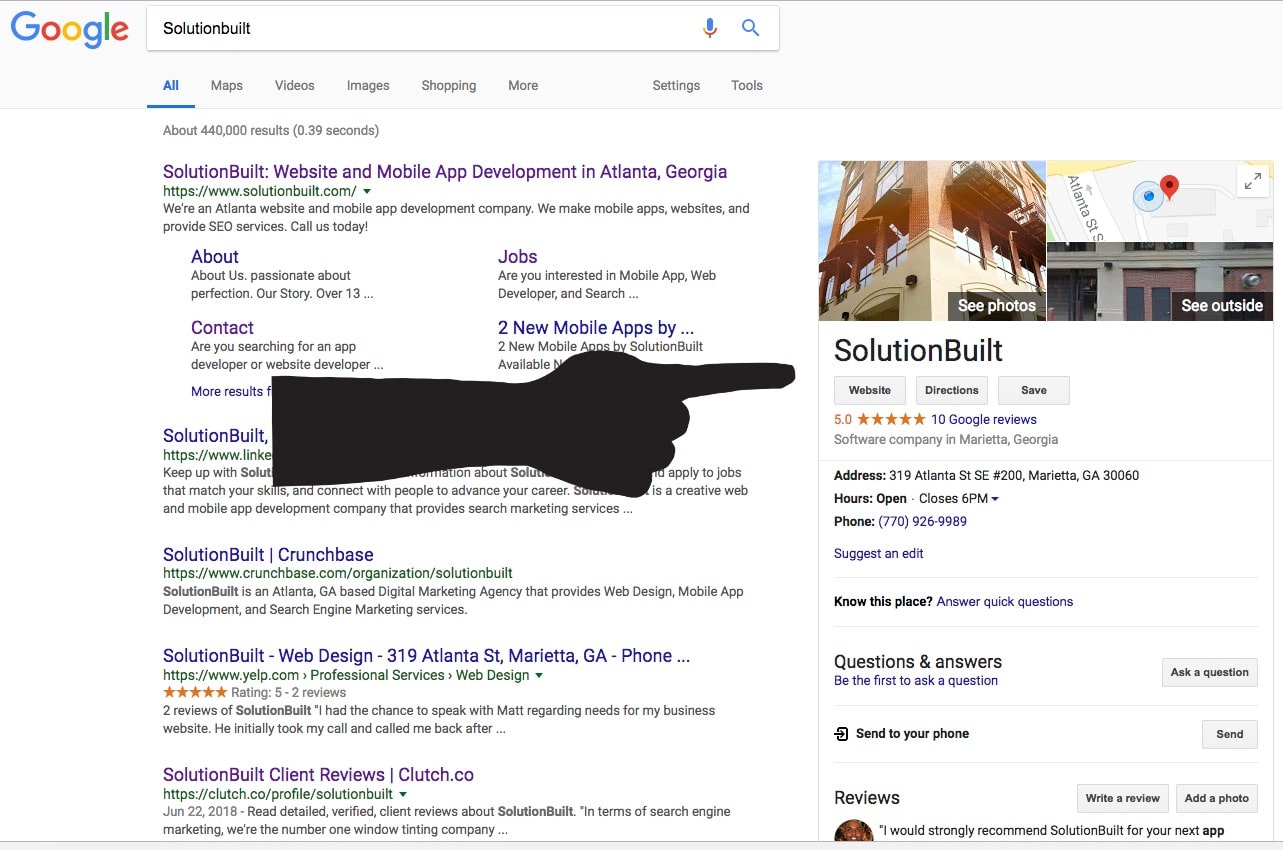1283x850 pixels.
Task: Click the Google logo
Action: coord(70,29)
